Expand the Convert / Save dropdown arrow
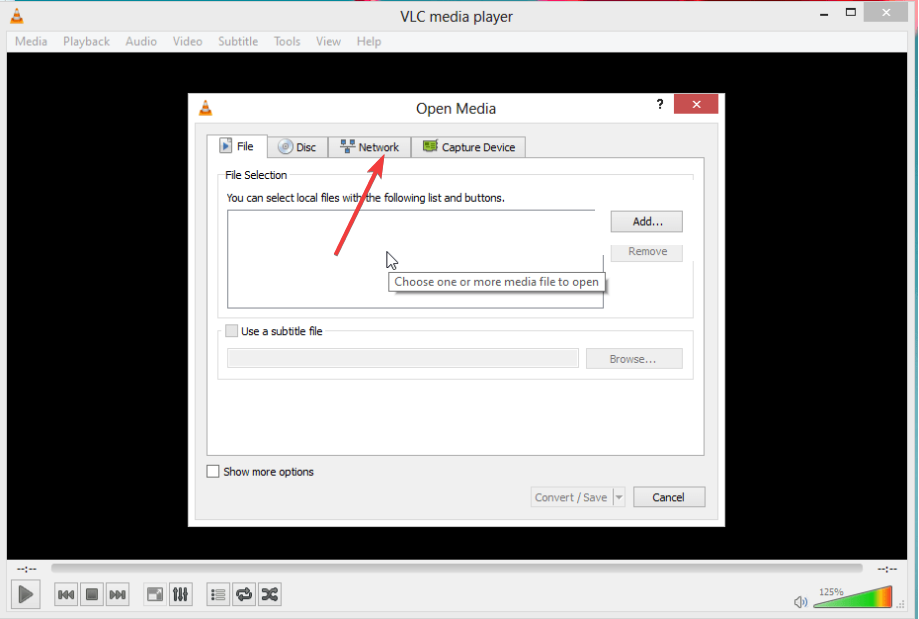The width and height of the screenshot is (919, 619). click(619, 497)
